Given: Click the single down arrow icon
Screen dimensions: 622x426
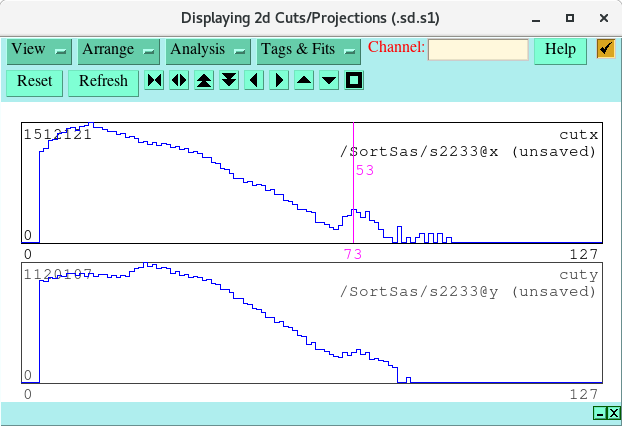Looking at the screenshot, I should pyautogui.click(x=329, y=81).
